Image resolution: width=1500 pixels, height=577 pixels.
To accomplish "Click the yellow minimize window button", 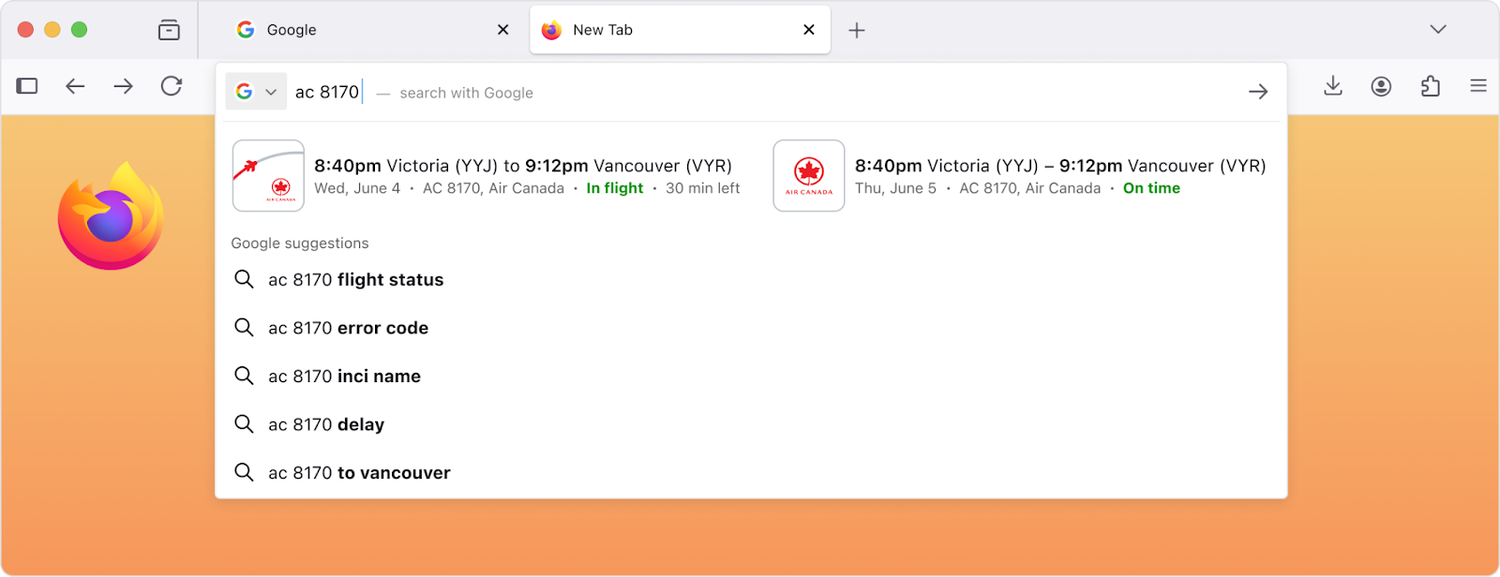I will 52,30.
